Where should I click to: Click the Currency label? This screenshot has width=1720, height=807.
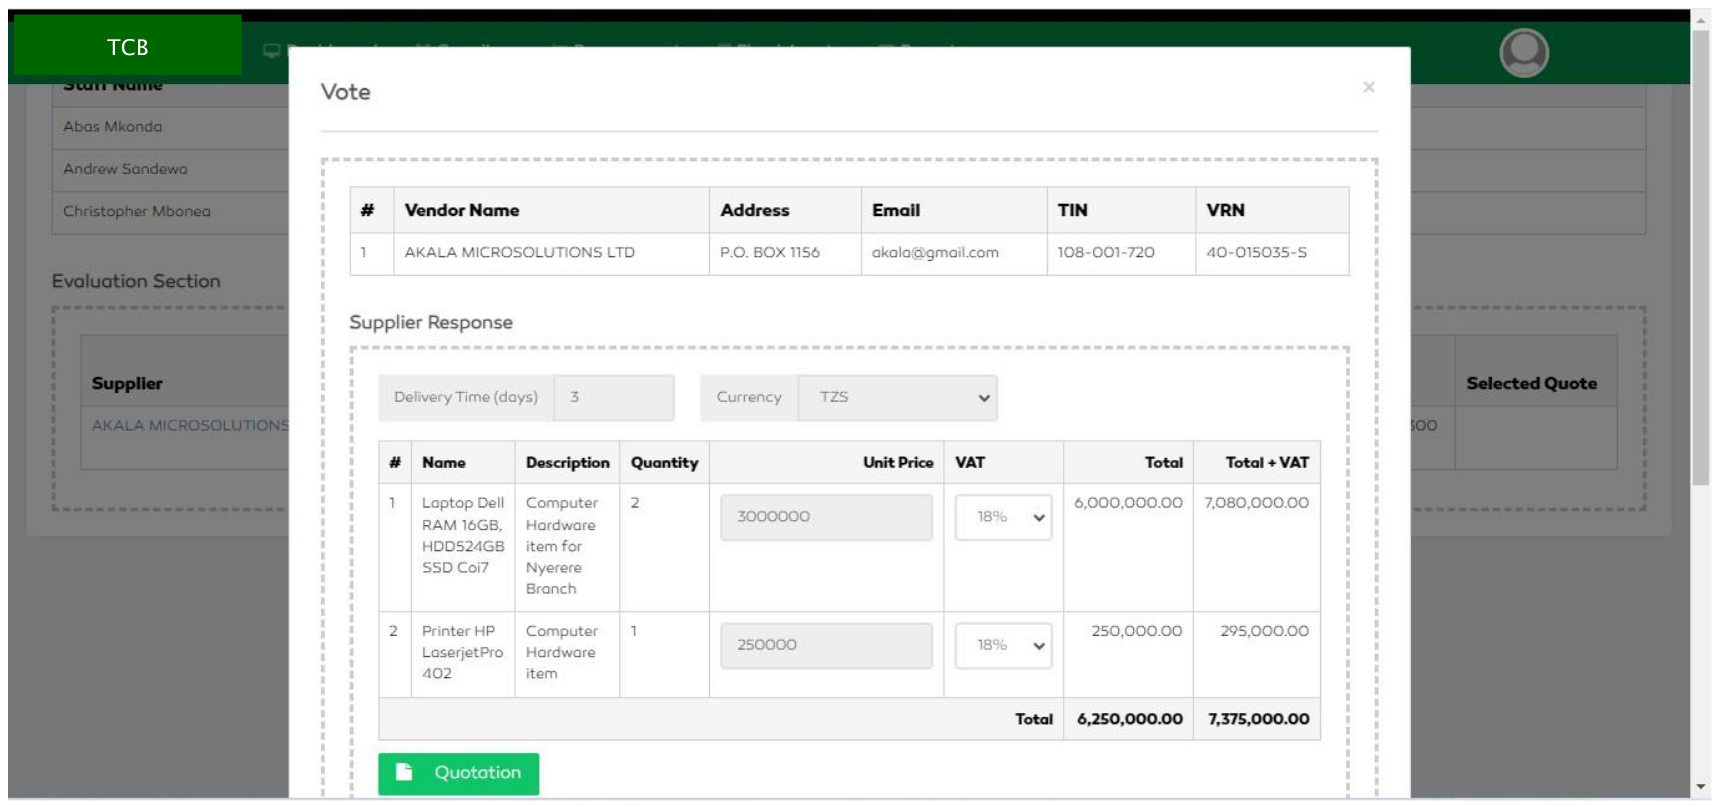pos(749,397)
